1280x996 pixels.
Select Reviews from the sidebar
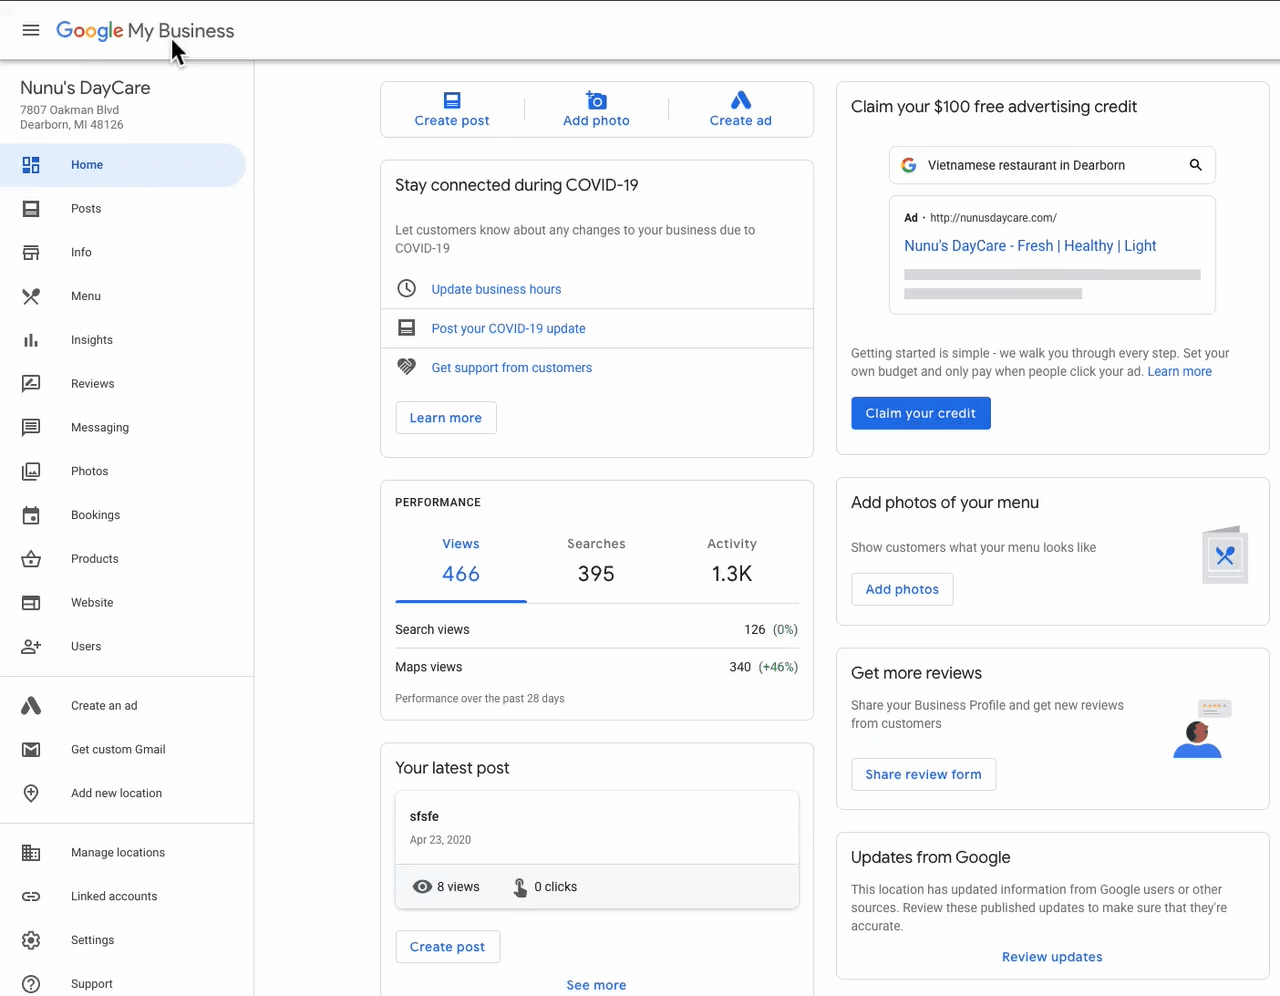pyautogui.click(x=122, y=384)
